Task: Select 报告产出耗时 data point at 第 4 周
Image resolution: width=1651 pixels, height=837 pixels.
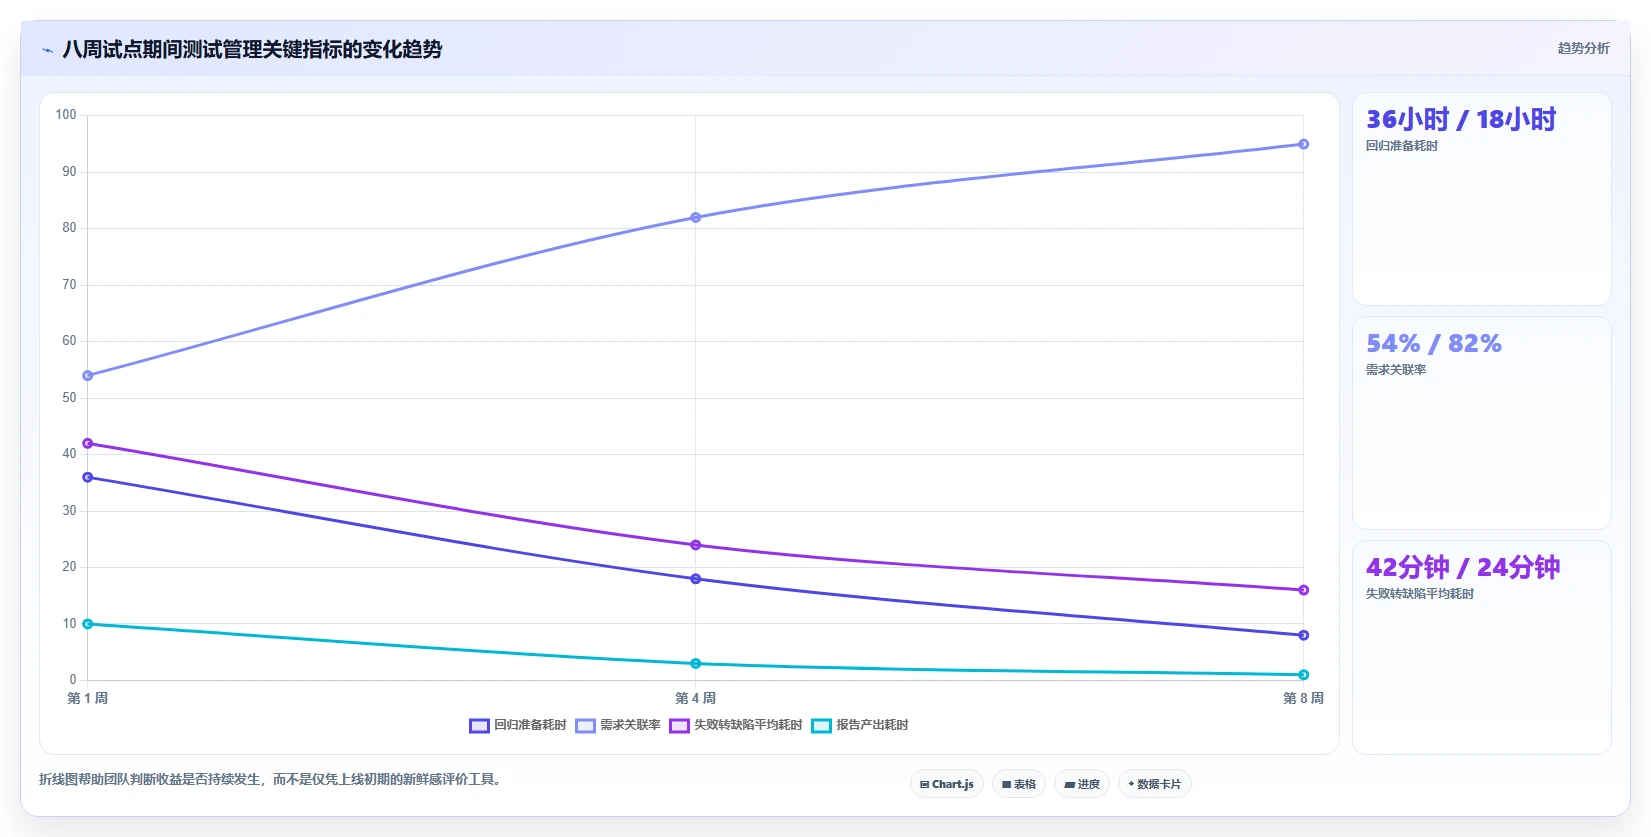Action: point(696,664)
